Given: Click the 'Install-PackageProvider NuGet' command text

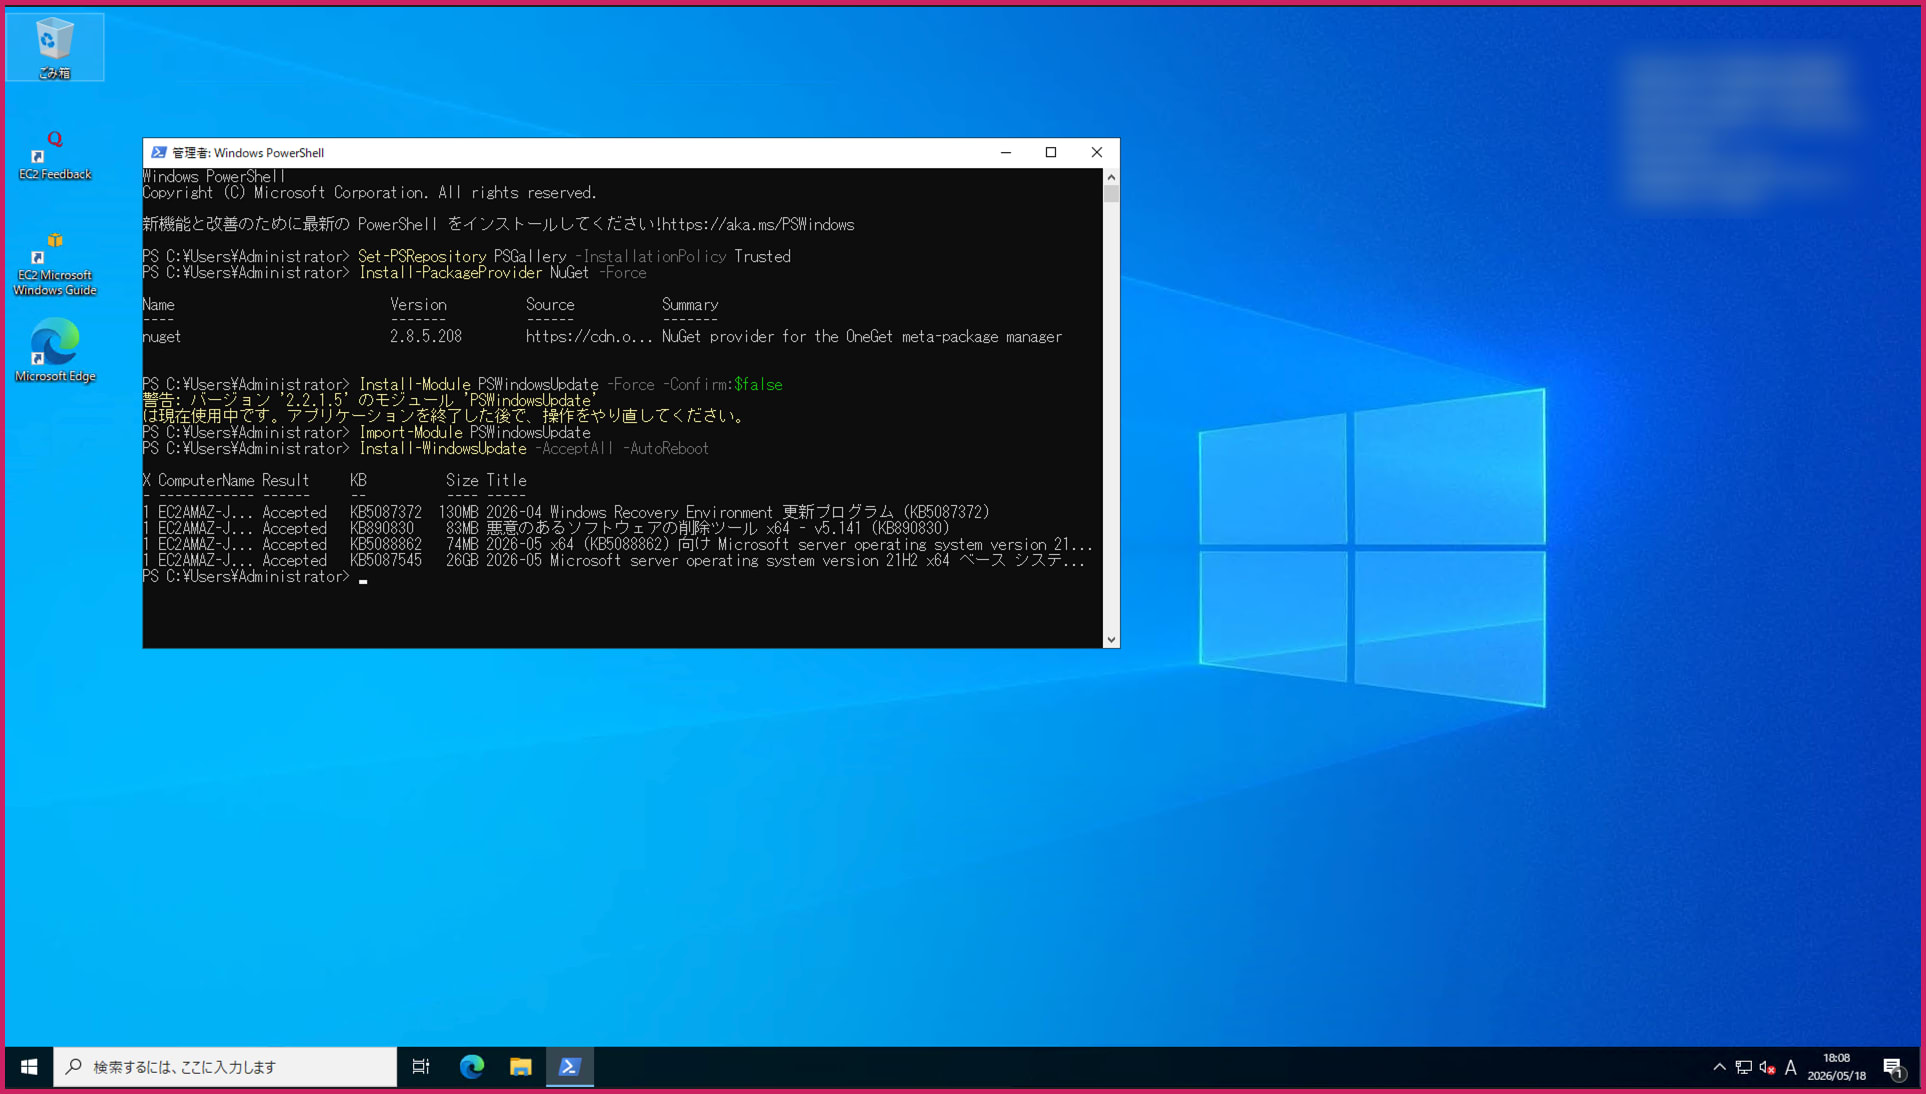Looking at the screenshot, I should 474,273.
